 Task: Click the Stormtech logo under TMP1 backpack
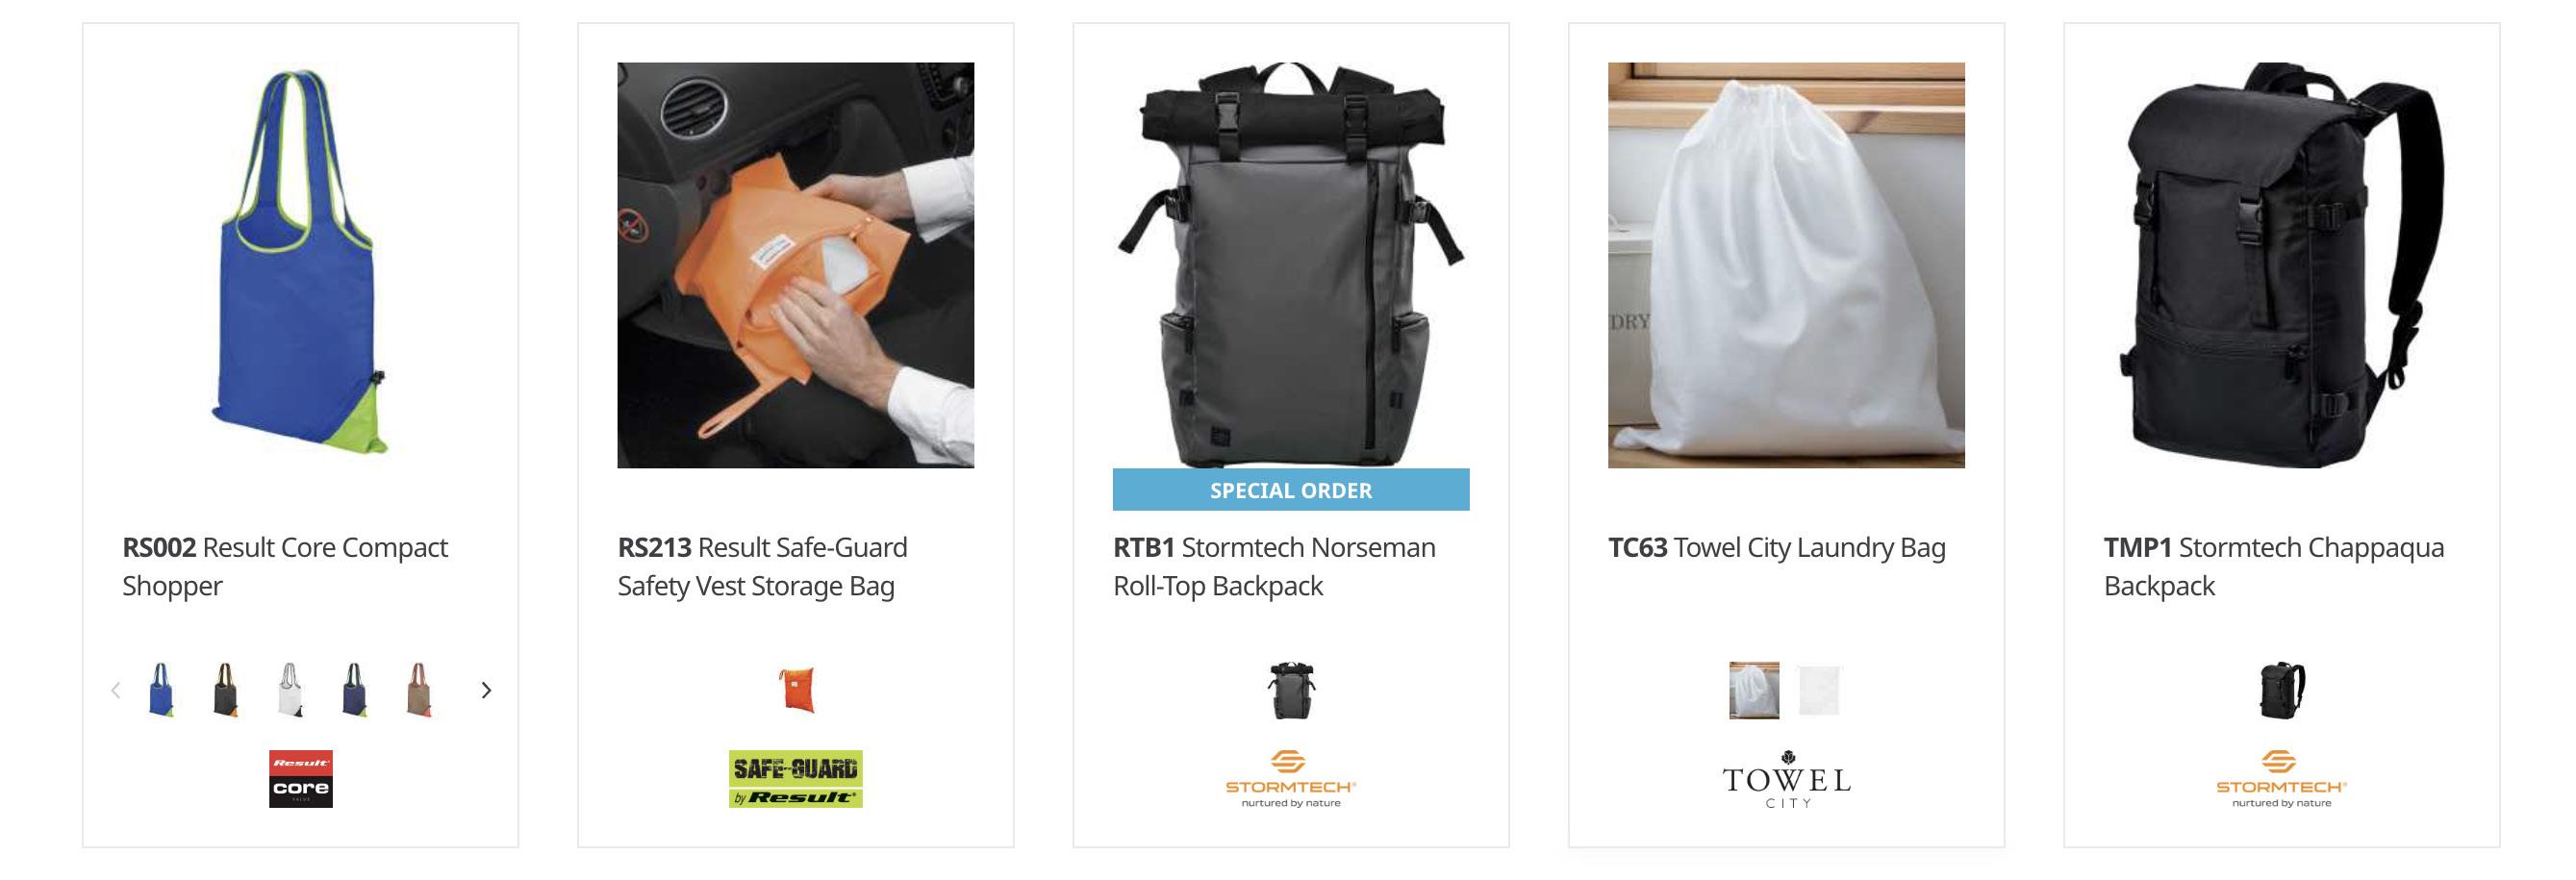tap(2281, 778)
